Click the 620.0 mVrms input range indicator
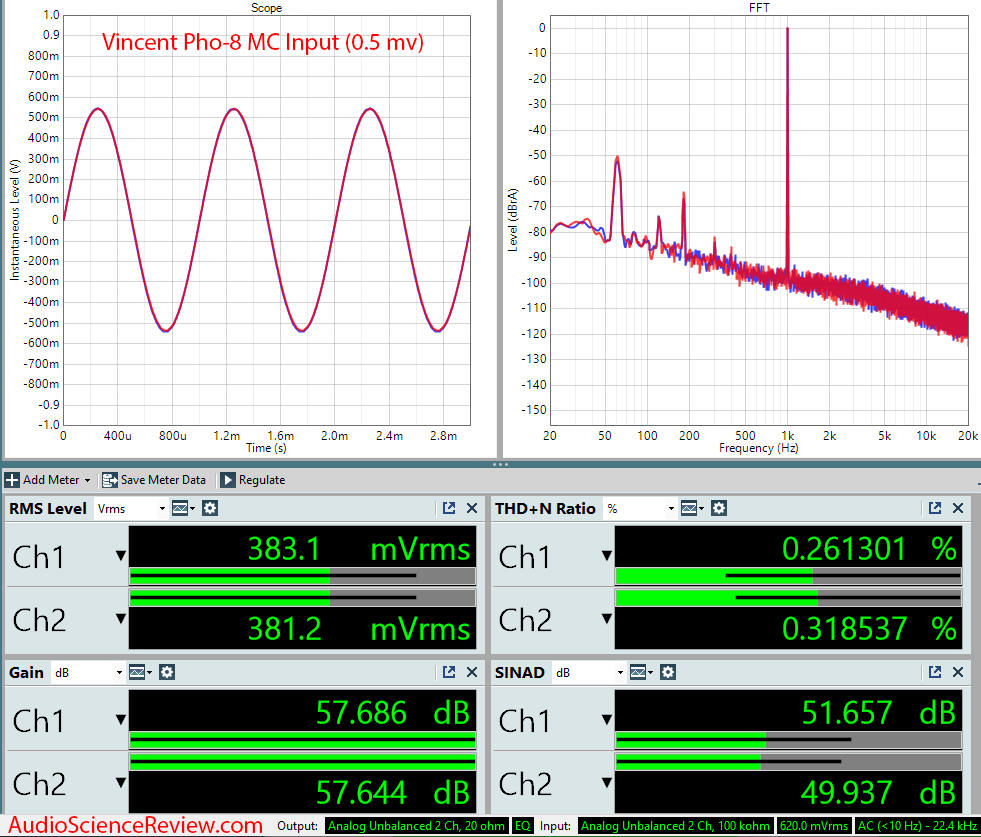 click(x=814, y=826)
